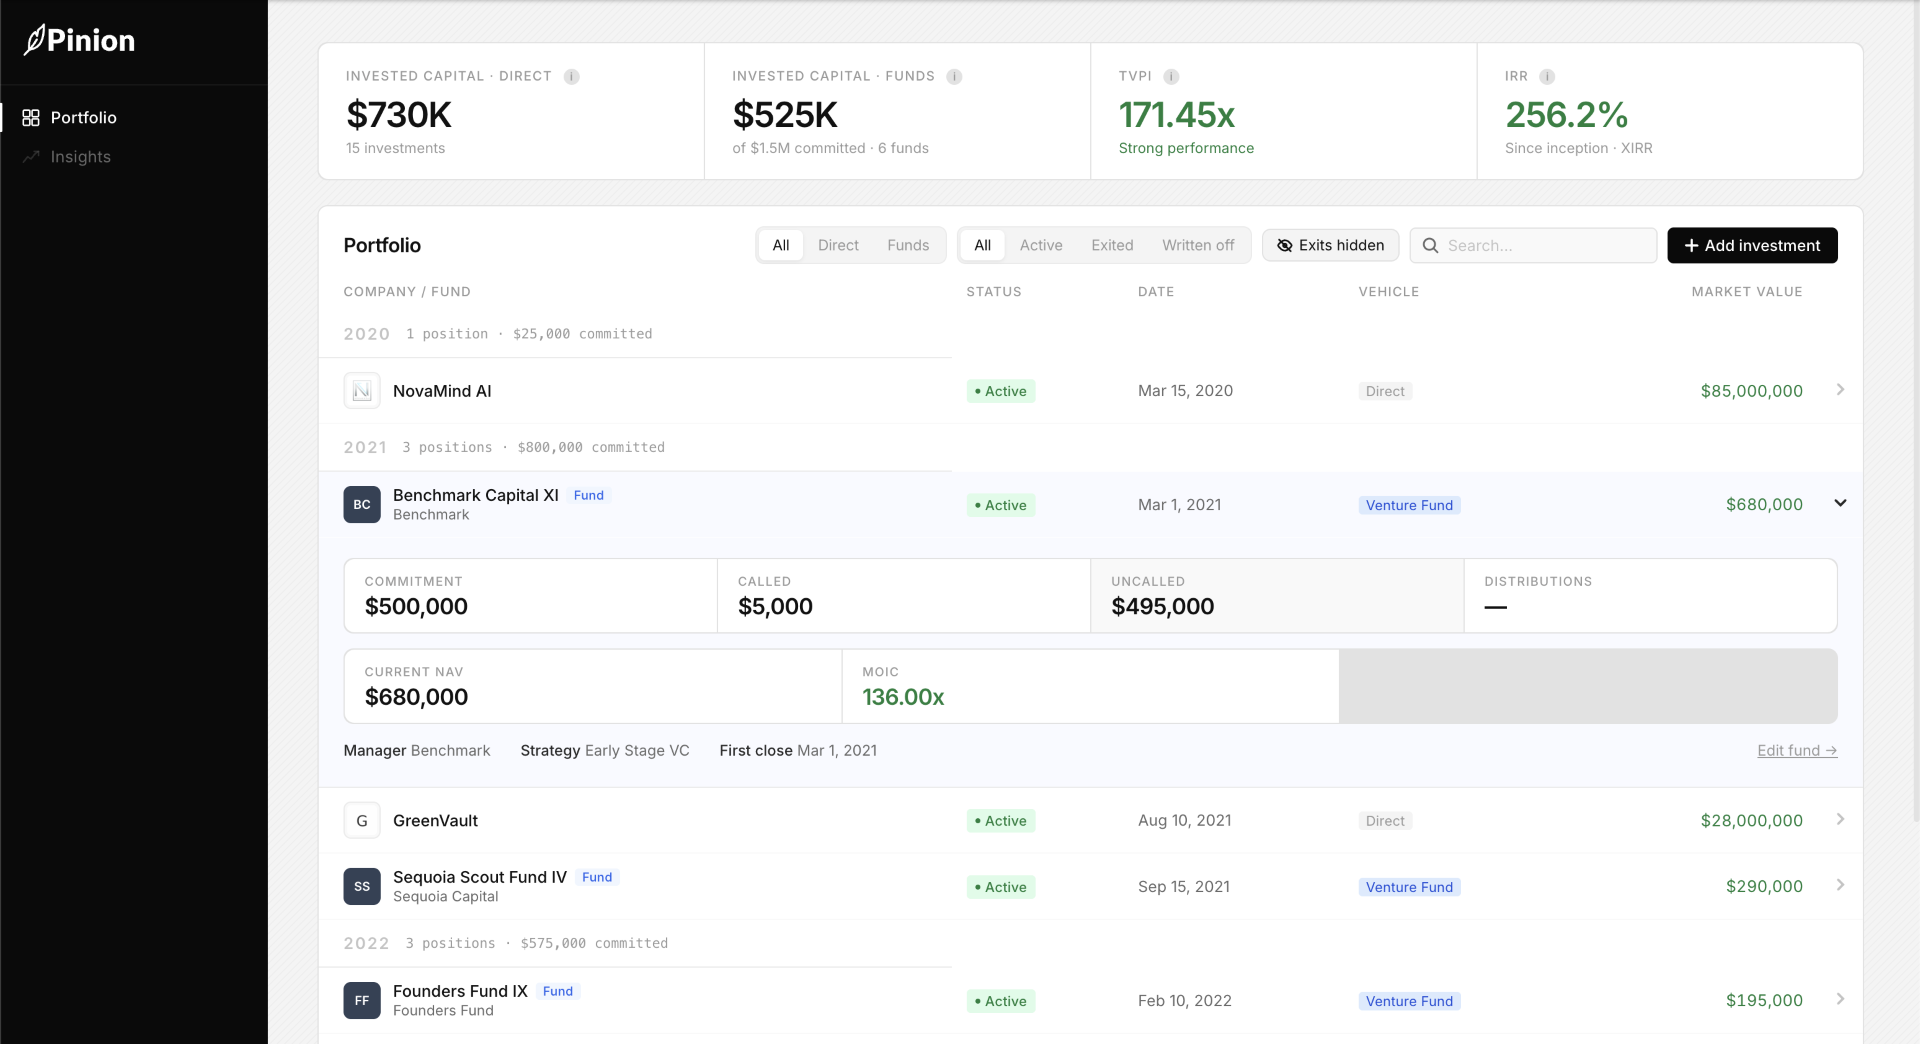This screenshot has height=1044, width=1920.
Task: Click GreenVault G avatar
Action: [362, 821]
